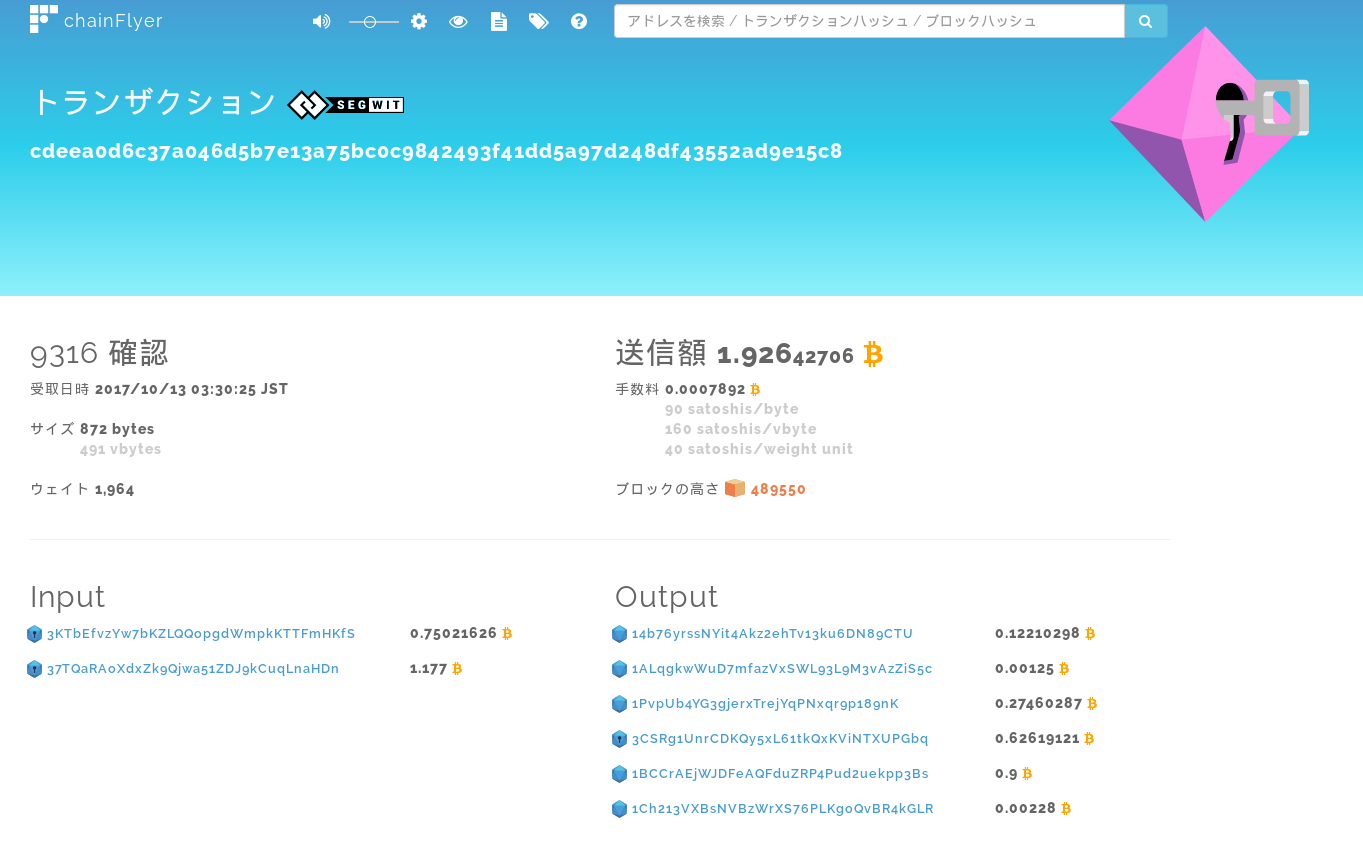This screenshot has height=856, width=1363.
Task: Click the tags icon in header
Action: (x=539, y=21)
